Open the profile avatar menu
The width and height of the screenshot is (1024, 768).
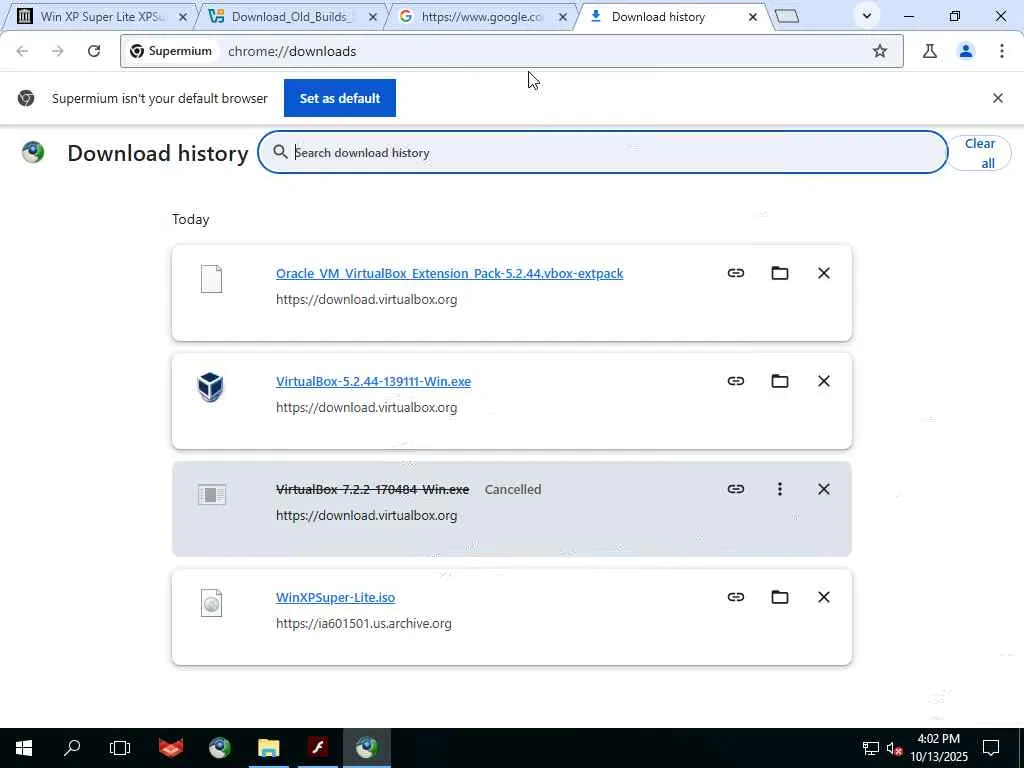point(966,51)
